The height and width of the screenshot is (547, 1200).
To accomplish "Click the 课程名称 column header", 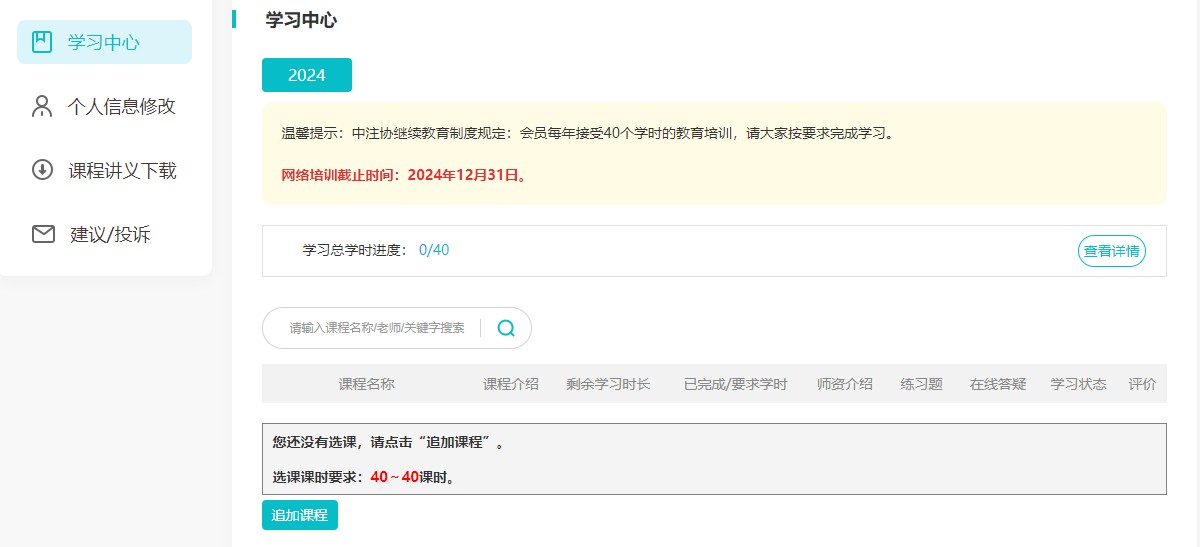I will (x=366, y=384).
